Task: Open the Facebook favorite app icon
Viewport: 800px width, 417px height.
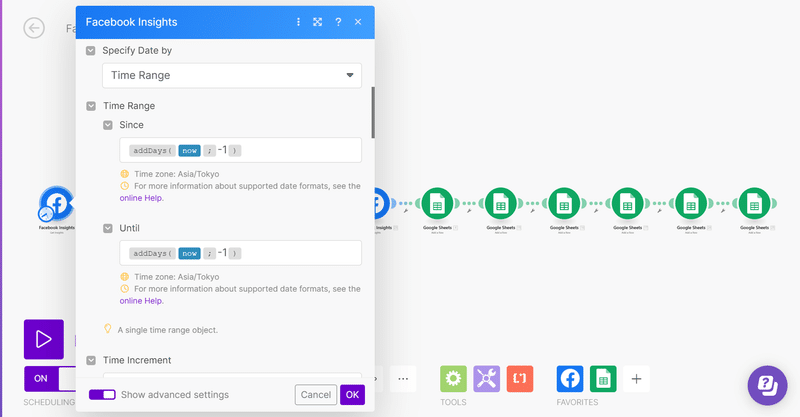Action: click(x=569, y=379)
